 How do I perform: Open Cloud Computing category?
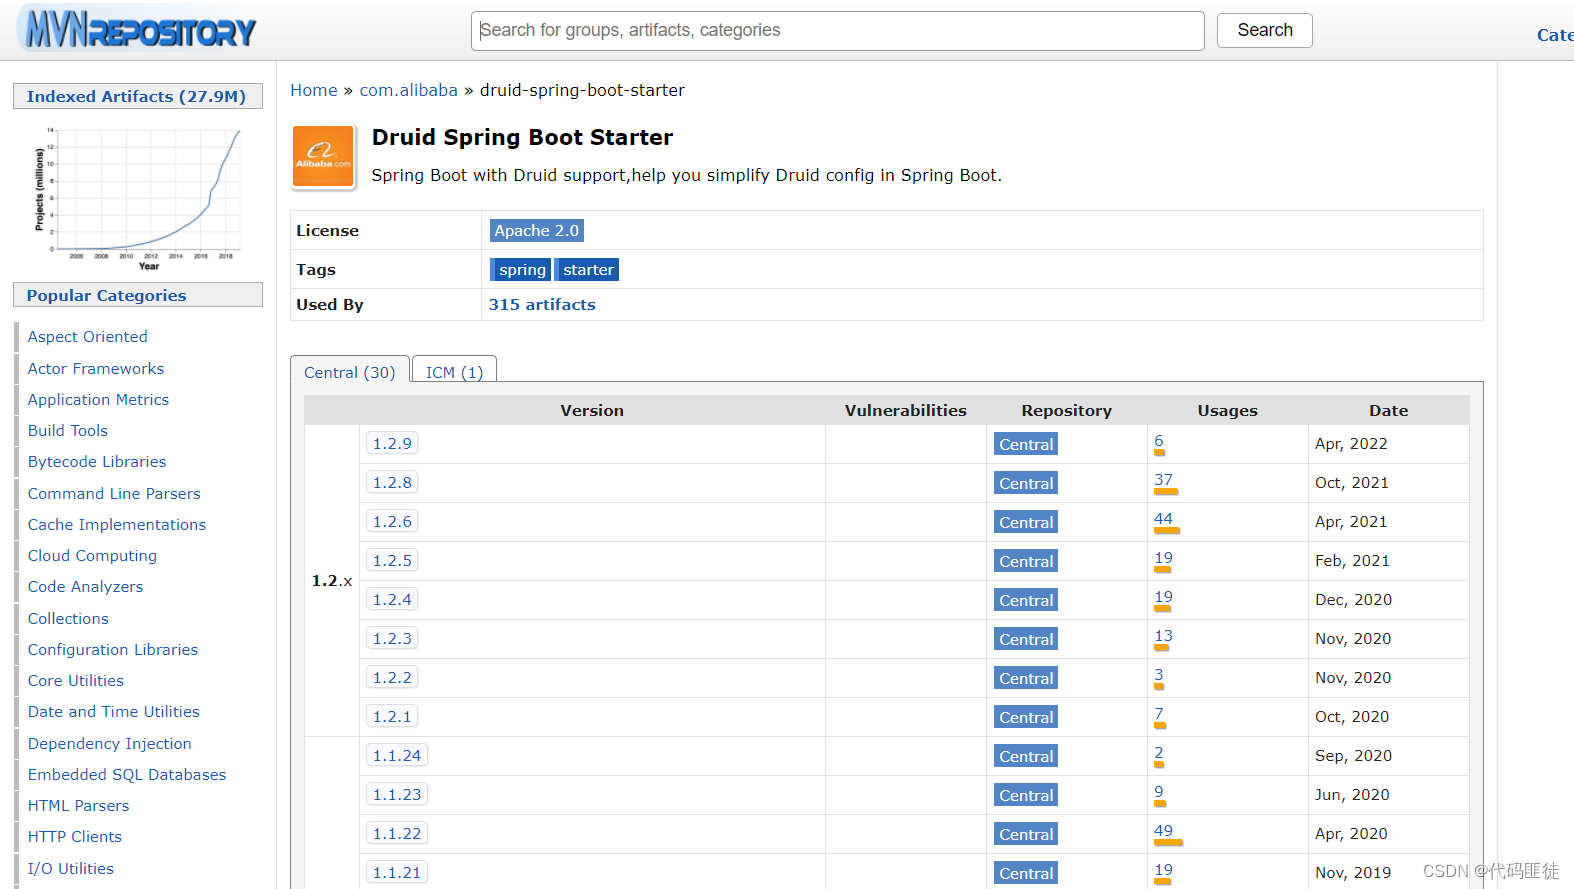pos(92,556)
